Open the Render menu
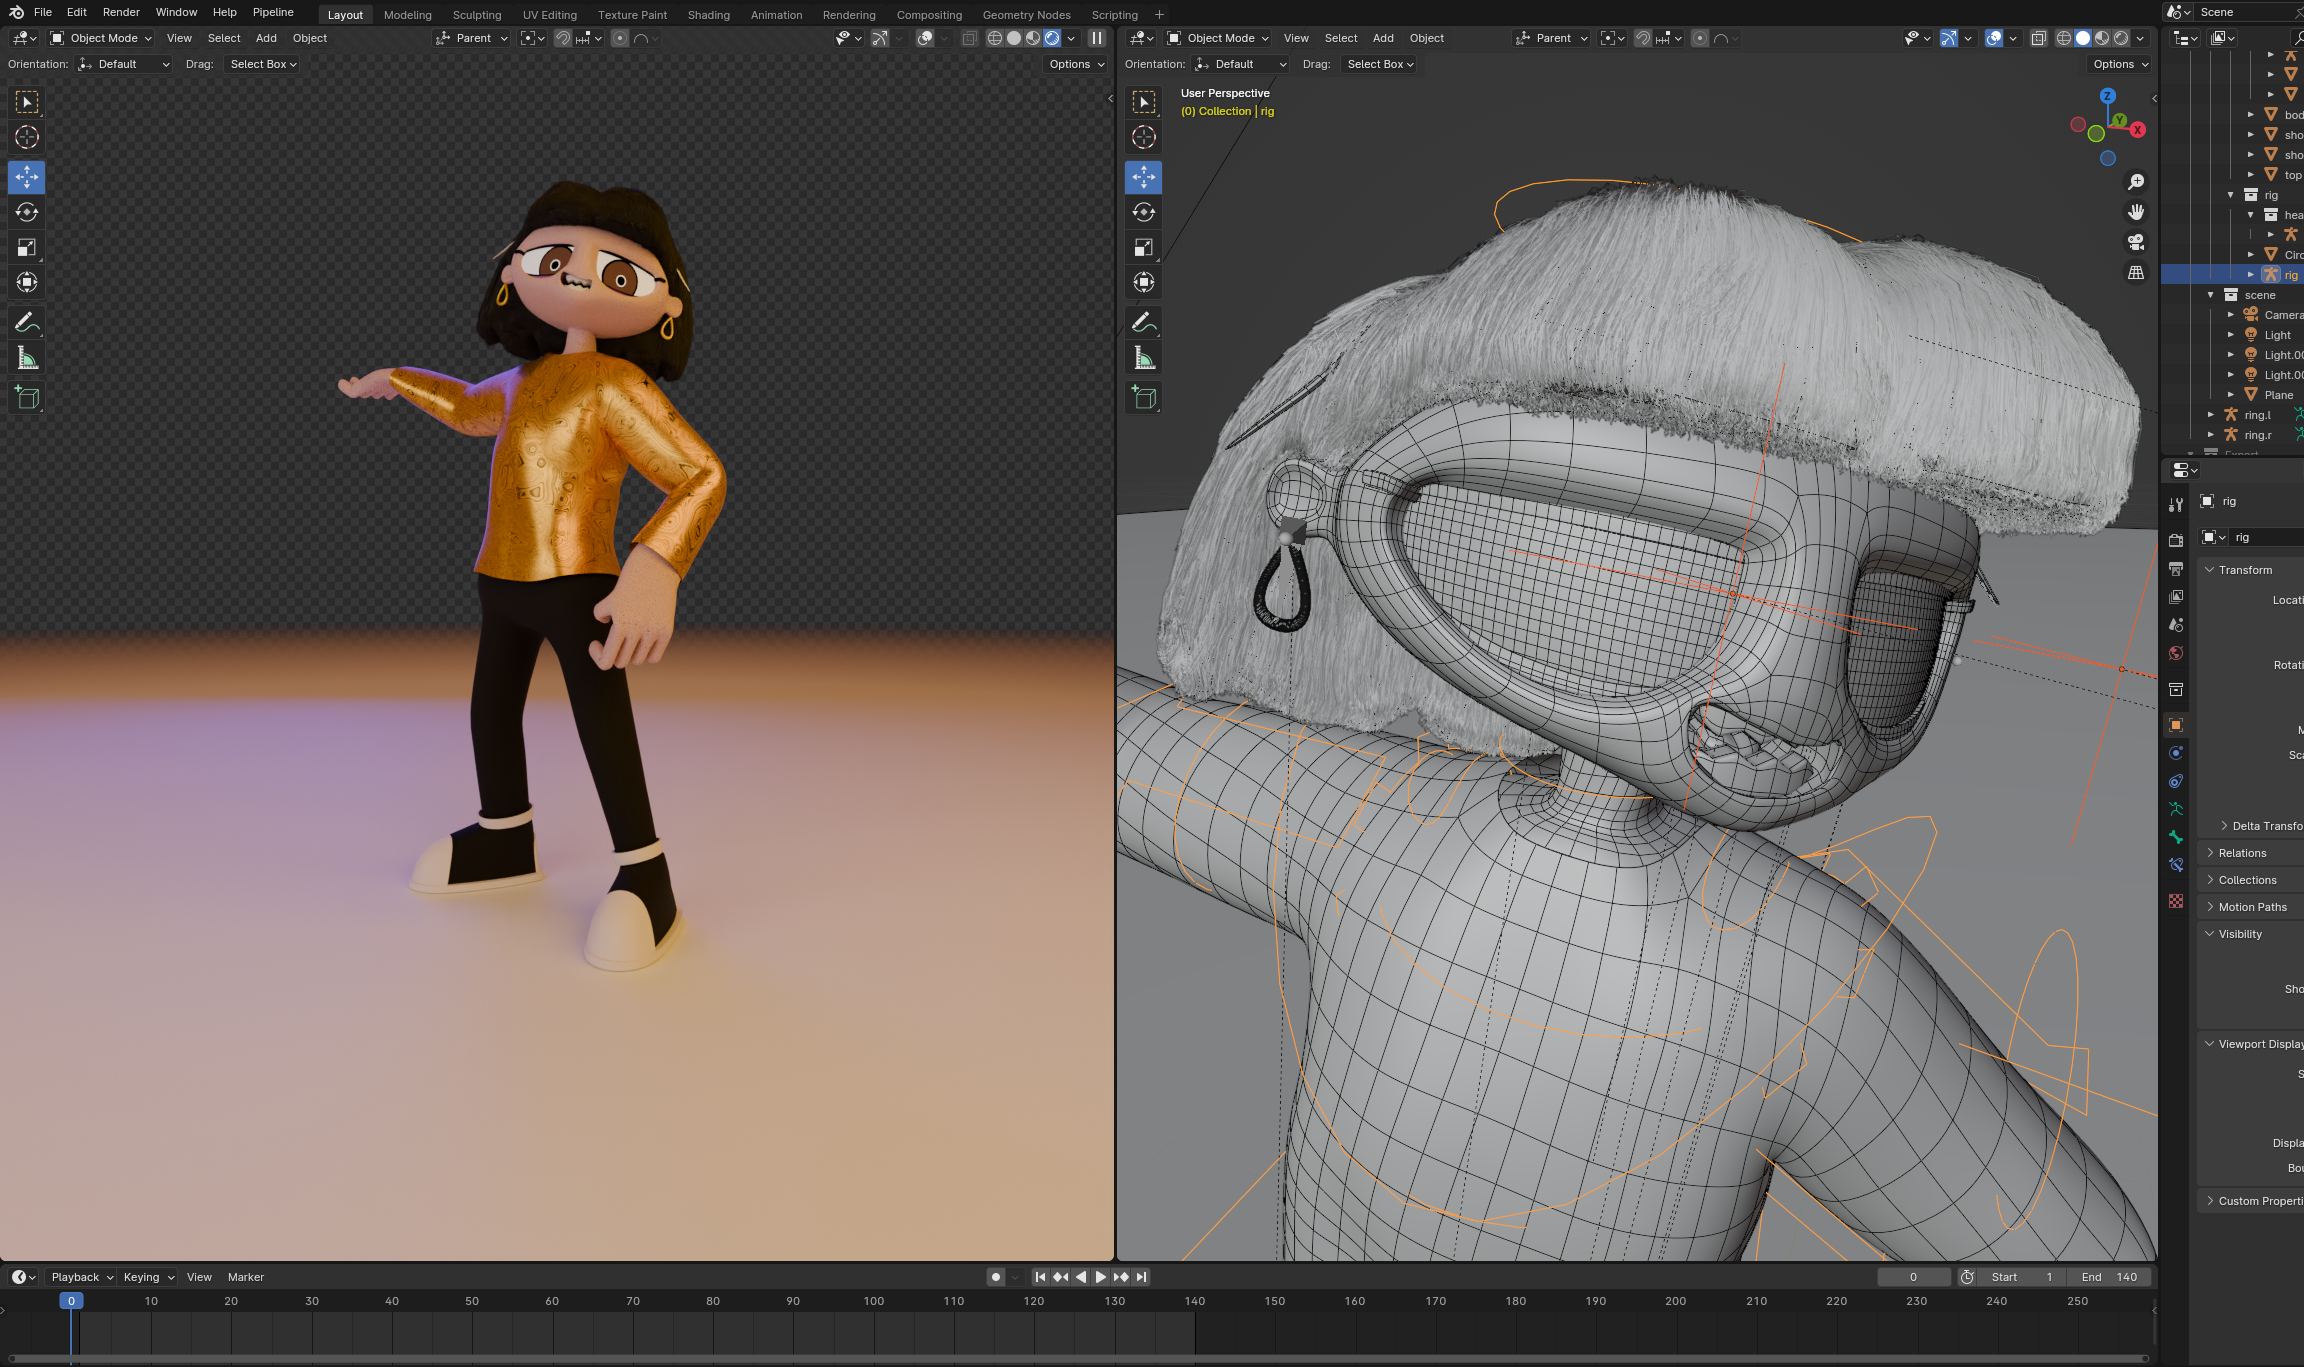Screen dimensions: 2304x1367 click(121, 12)
